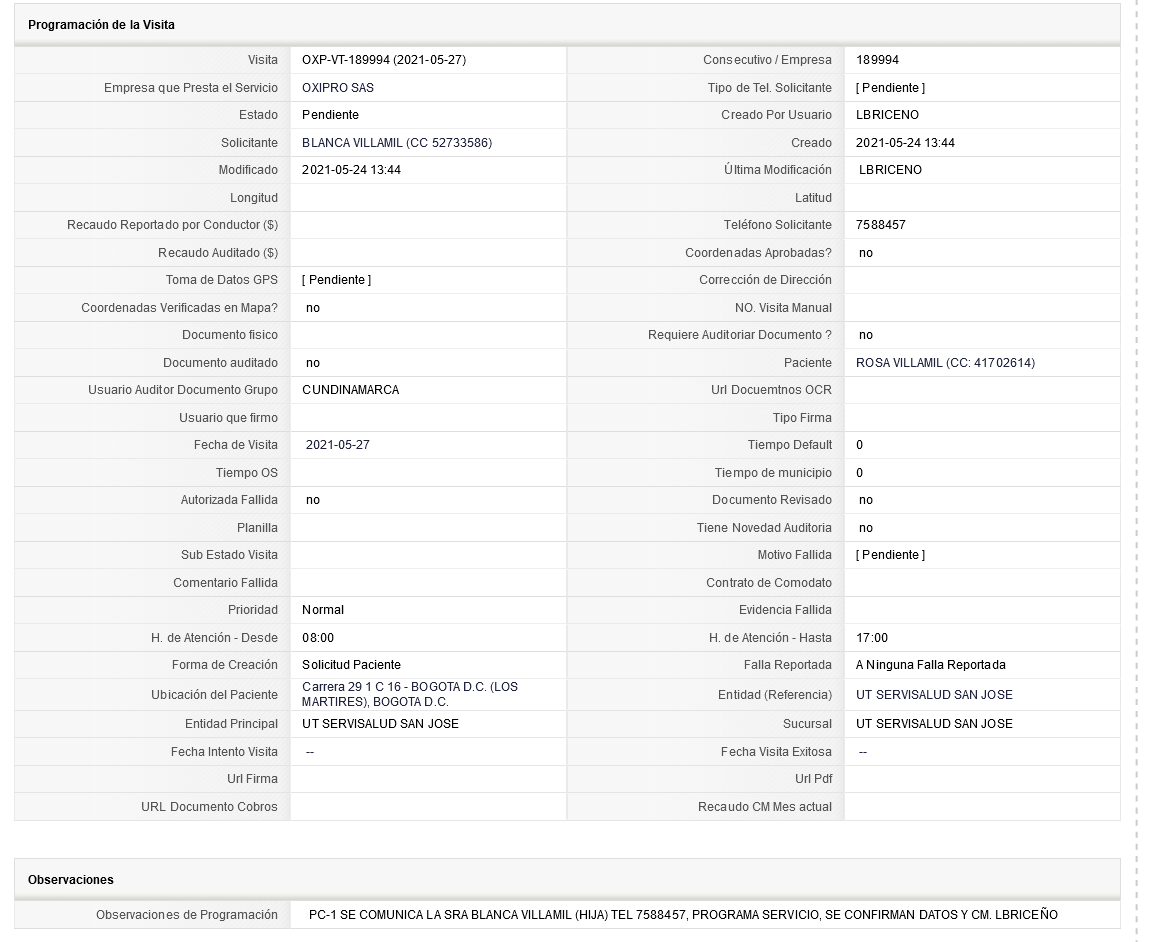The width and height of the screenshot is (1161, 942).
Task: Click Tiempo de municipio value 0
Action: click(860, 472)
